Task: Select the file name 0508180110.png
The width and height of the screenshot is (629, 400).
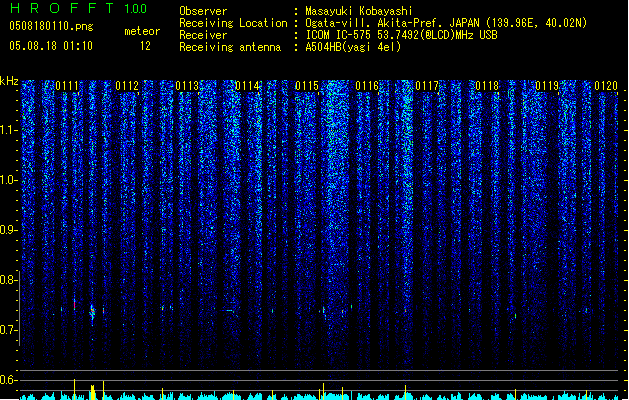Action: click(51, 26)
